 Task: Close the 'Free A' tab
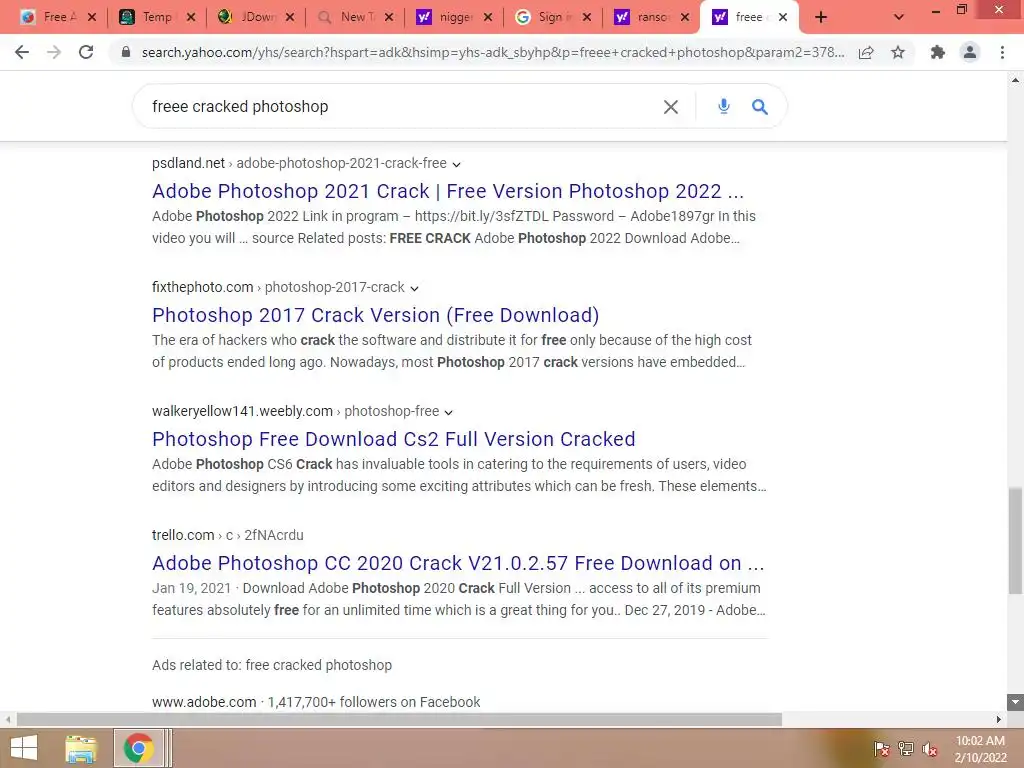pyautogui.click(x=92, y=17)
